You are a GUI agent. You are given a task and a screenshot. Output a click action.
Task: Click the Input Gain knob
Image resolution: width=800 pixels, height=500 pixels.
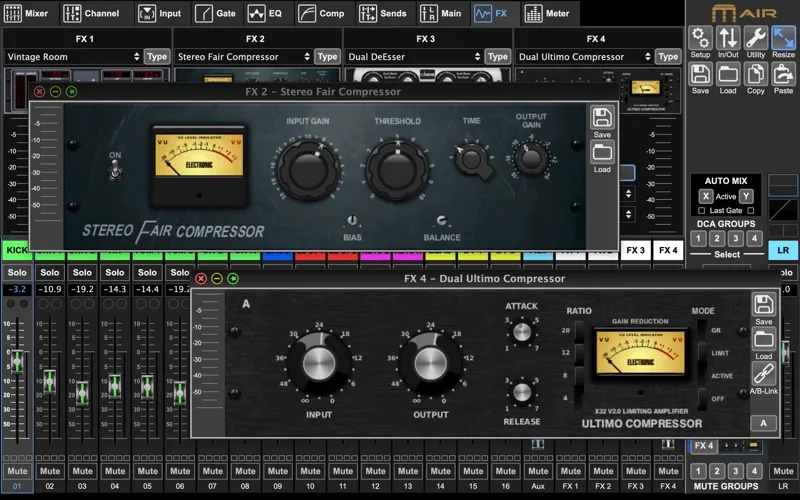[x=308, y=170]
